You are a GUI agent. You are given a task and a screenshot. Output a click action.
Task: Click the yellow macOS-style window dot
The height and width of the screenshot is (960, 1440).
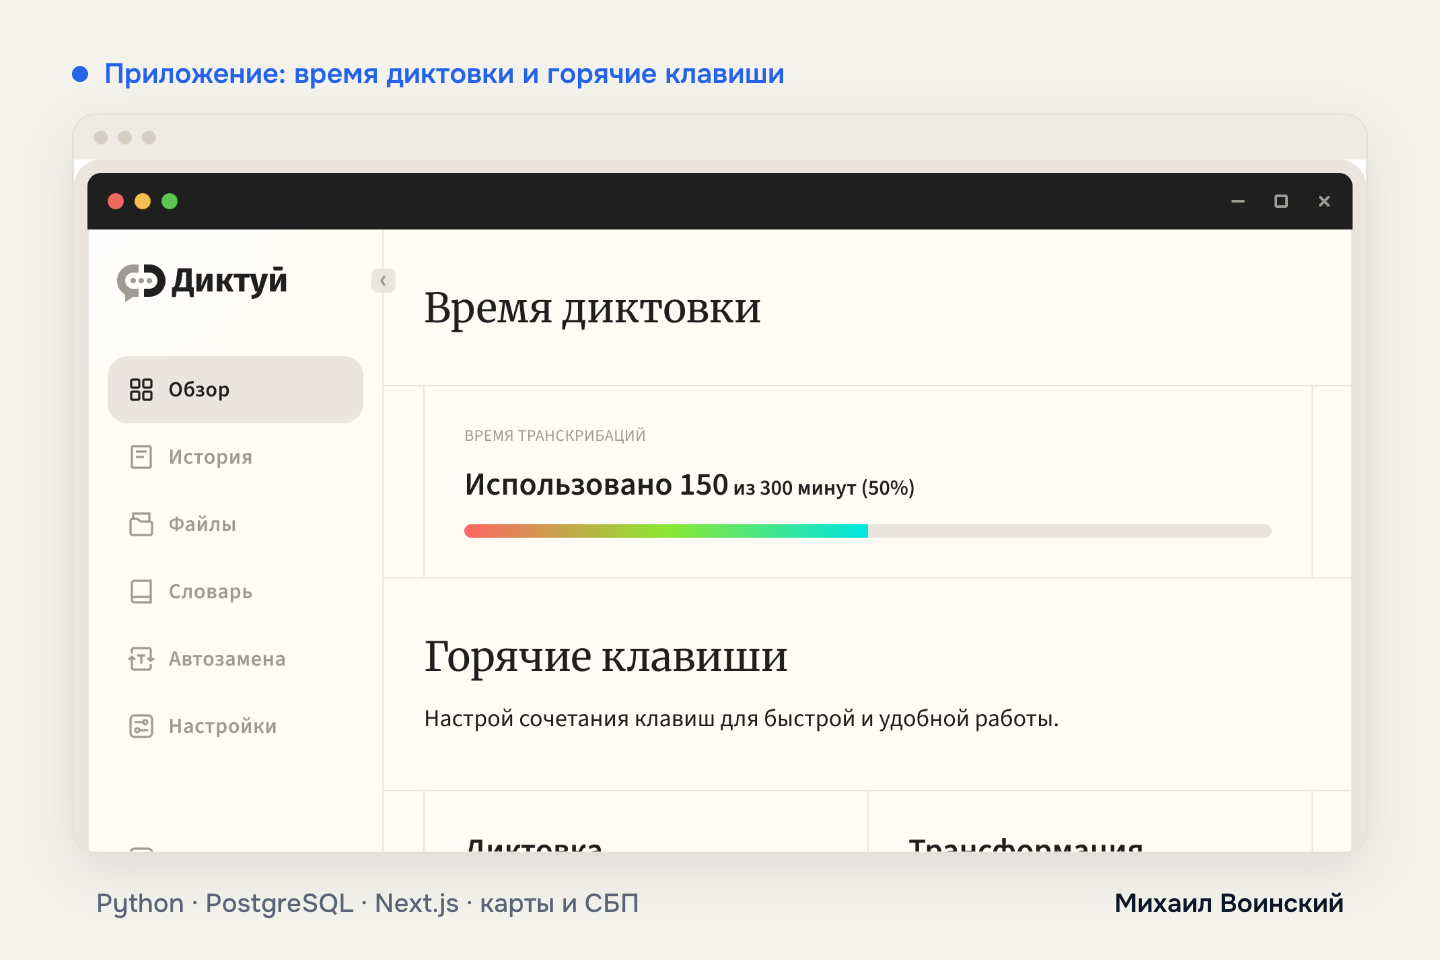click(143, 201)
